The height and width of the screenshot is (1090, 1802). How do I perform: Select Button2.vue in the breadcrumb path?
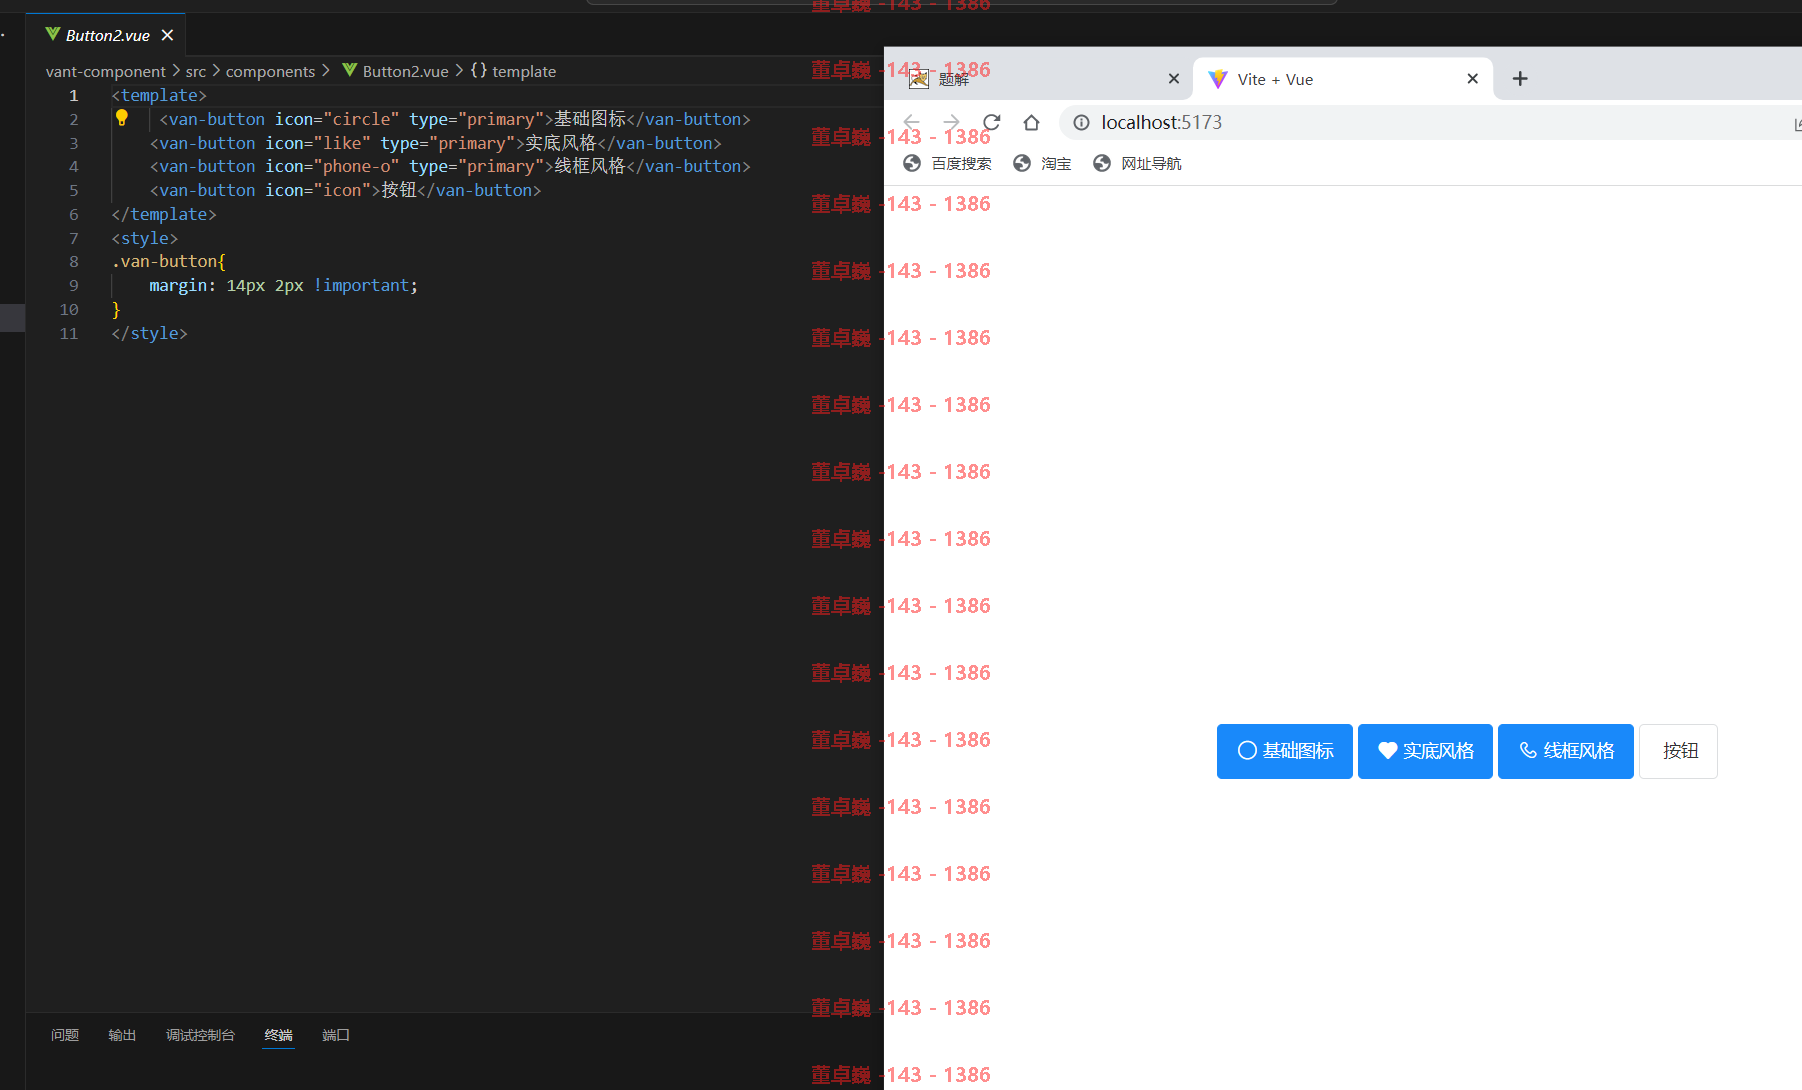pos(395,71)
